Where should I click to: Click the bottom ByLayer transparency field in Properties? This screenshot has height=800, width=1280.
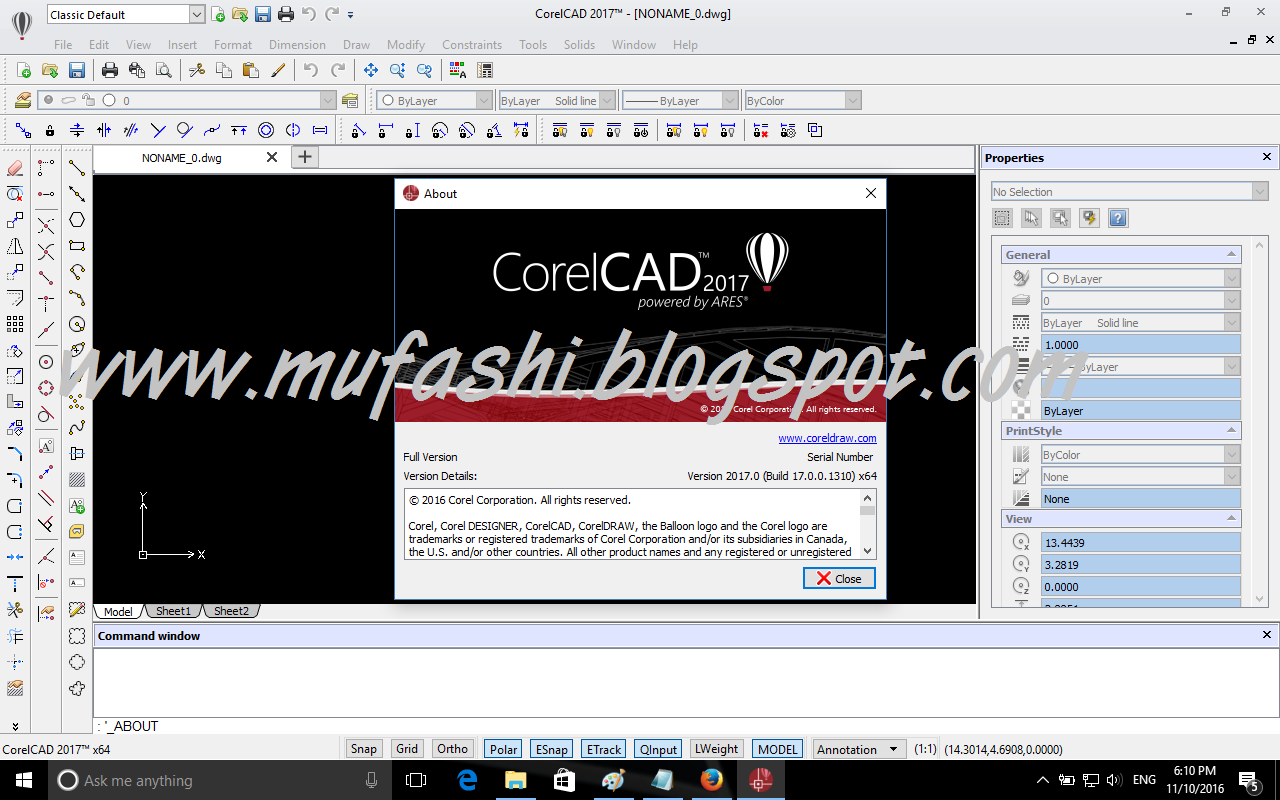point(1140,411)
